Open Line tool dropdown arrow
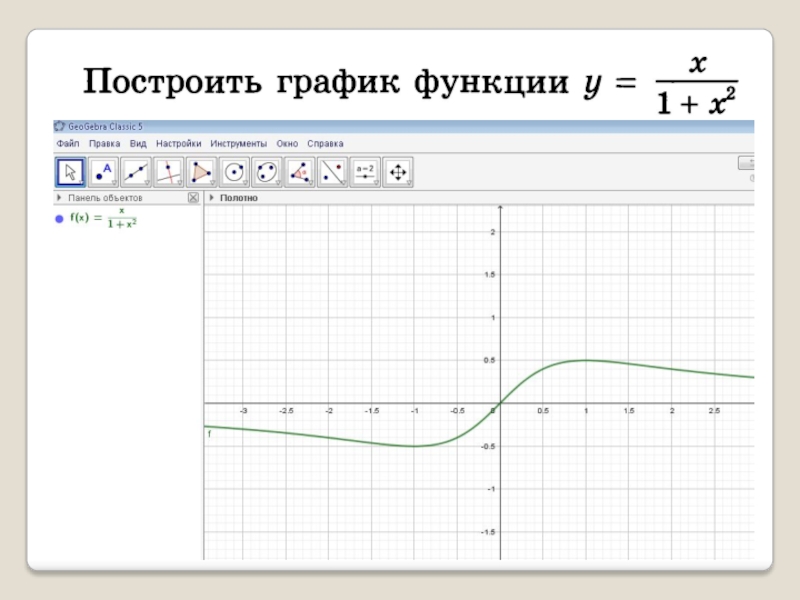 pyautogui.click(x=147, y=183)
